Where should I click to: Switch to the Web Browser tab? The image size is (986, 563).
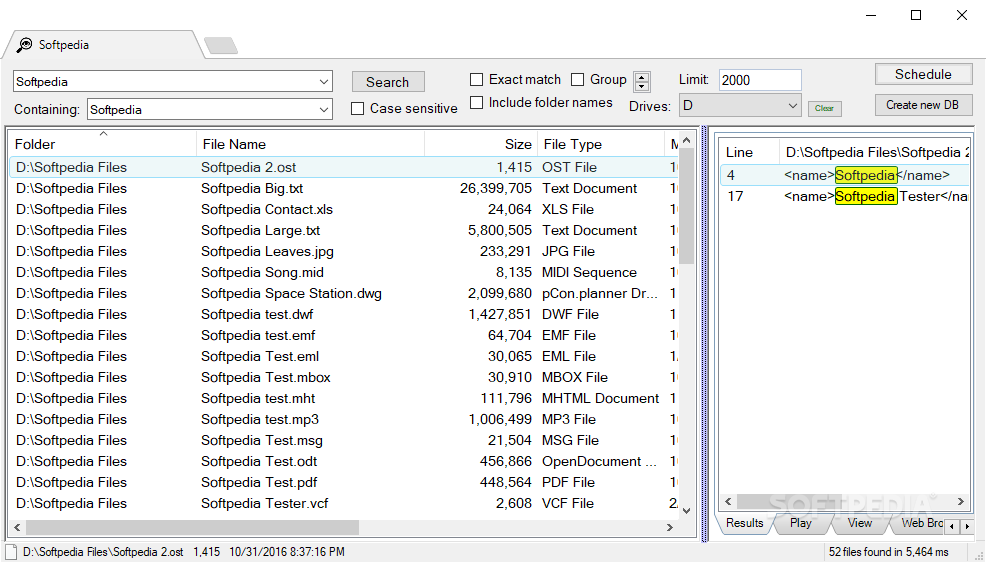tap(921, 523)
